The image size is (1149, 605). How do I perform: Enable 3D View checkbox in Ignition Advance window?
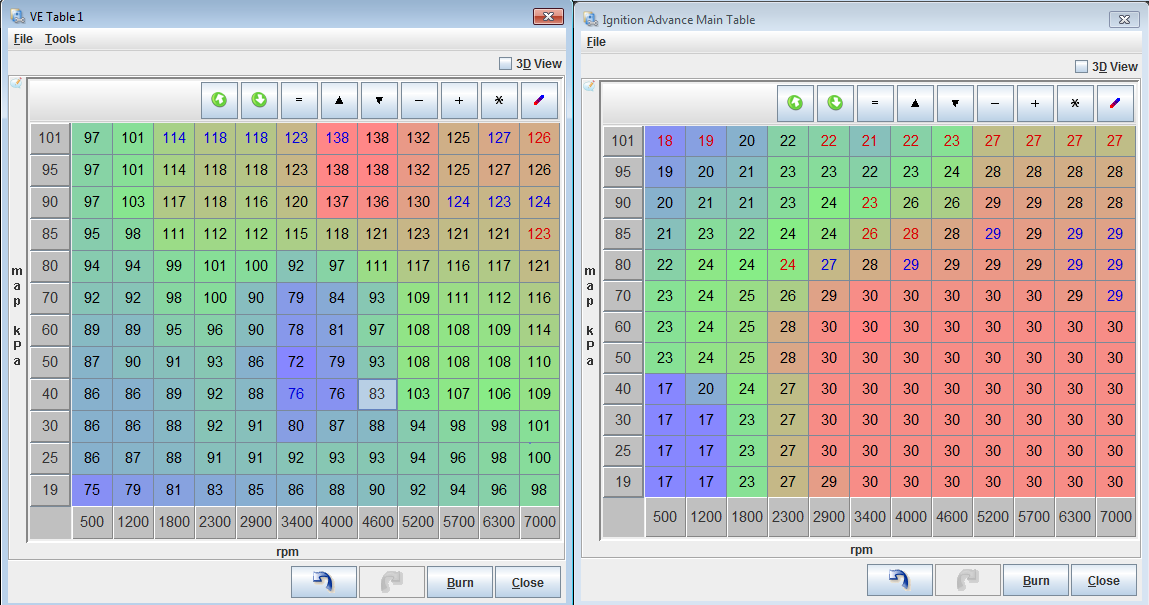1081,67
